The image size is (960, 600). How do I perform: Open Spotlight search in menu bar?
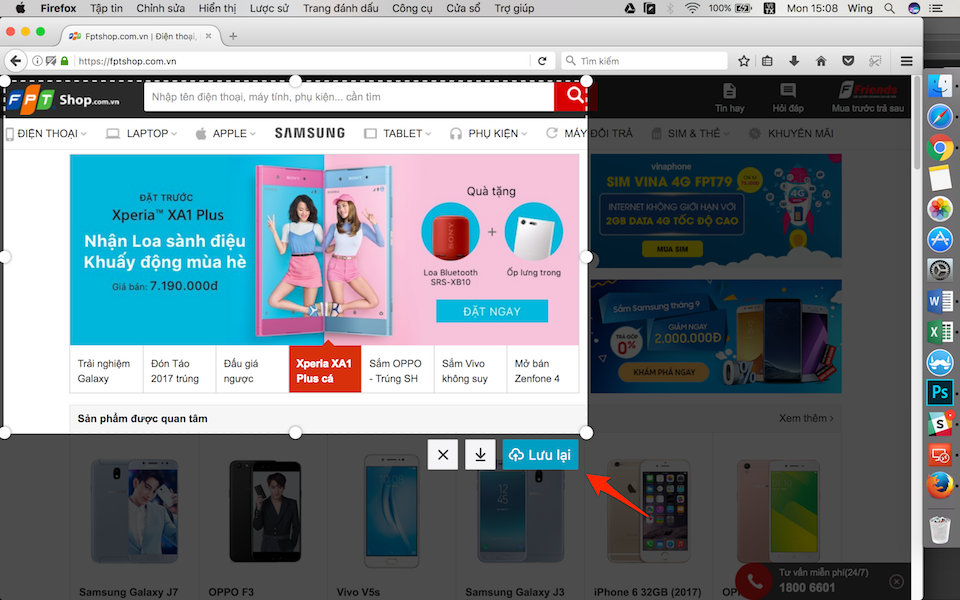889,8
